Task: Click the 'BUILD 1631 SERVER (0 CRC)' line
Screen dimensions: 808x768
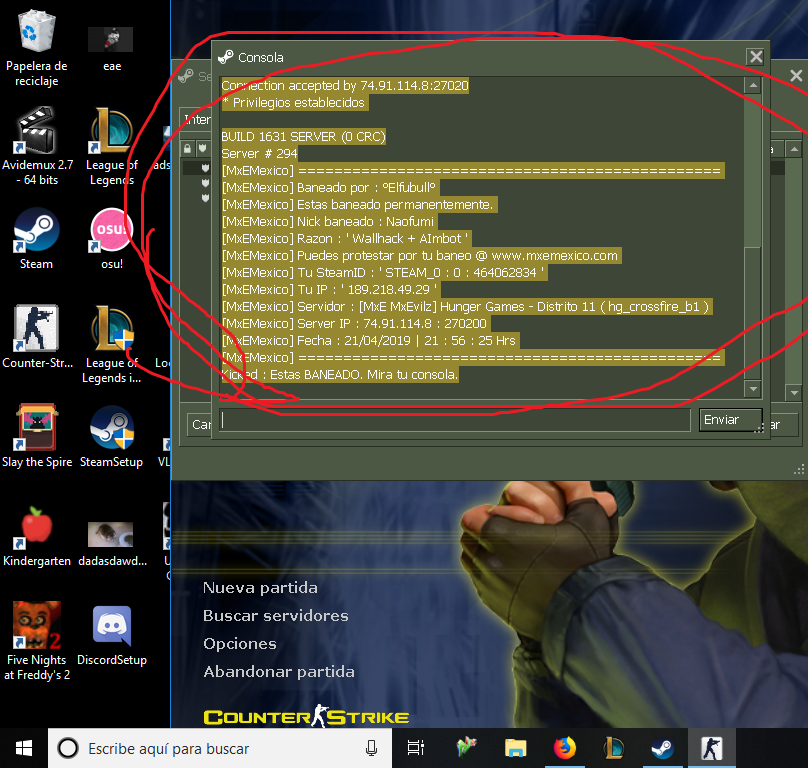Action: 304,137
